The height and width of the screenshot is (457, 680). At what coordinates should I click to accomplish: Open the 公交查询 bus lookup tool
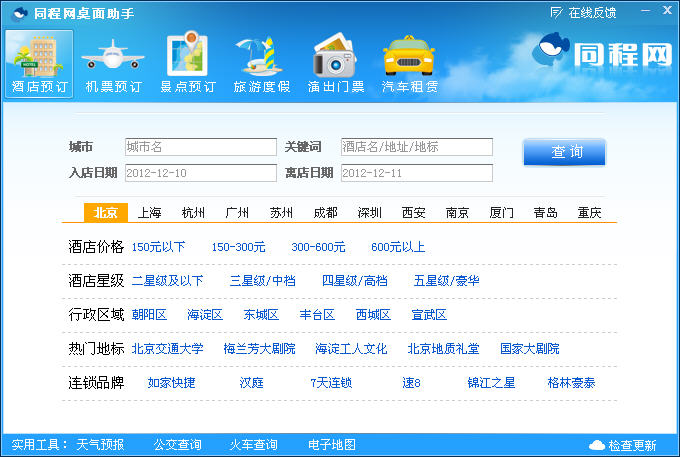pyautogui.click(x=177, y=445)
